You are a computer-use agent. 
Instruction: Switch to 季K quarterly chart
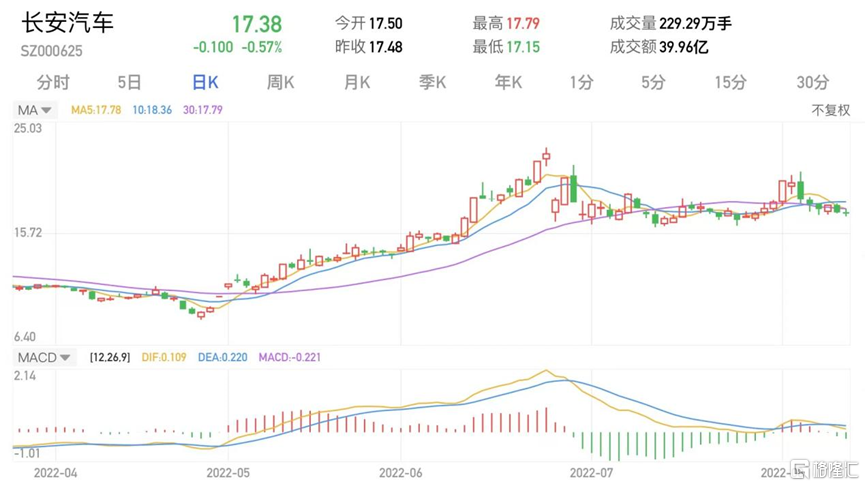coord(432,83)
